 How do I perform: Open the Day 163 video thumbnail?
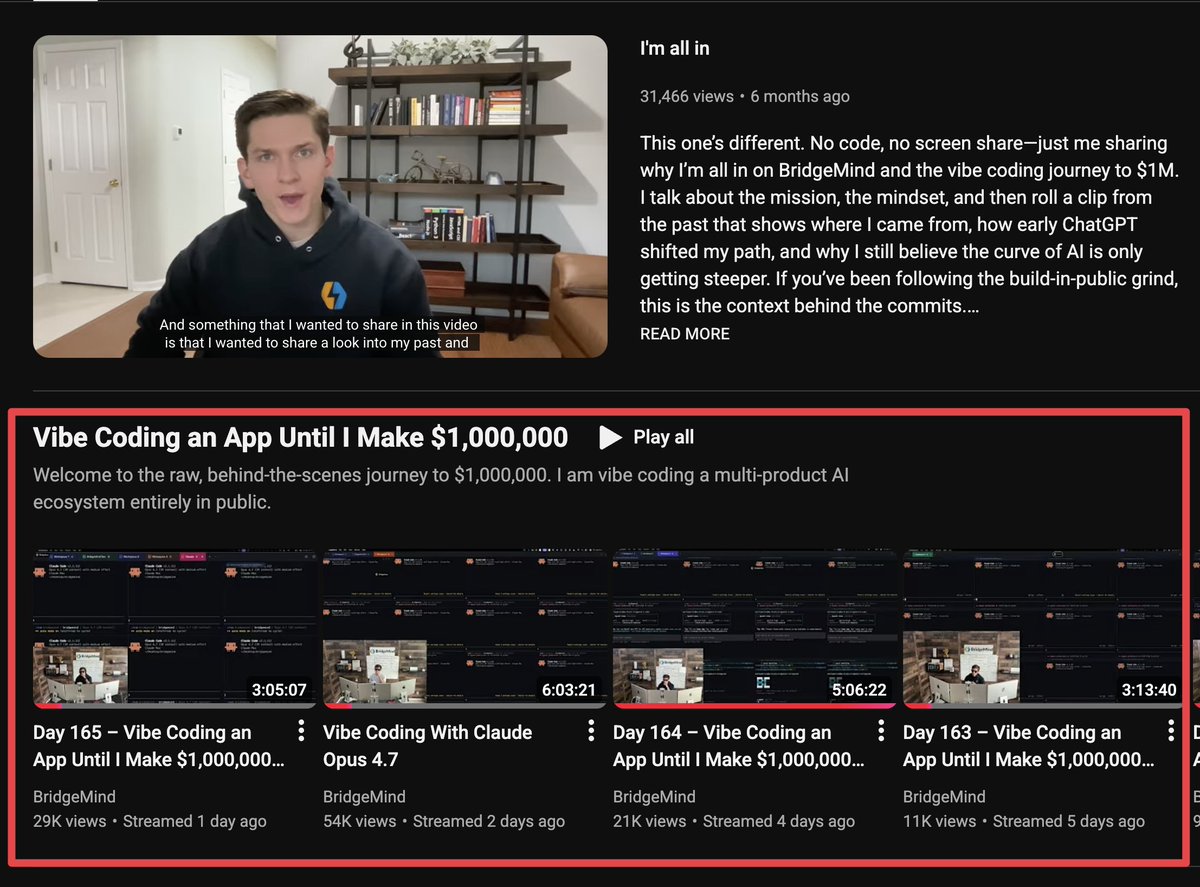click(1044, 628)
